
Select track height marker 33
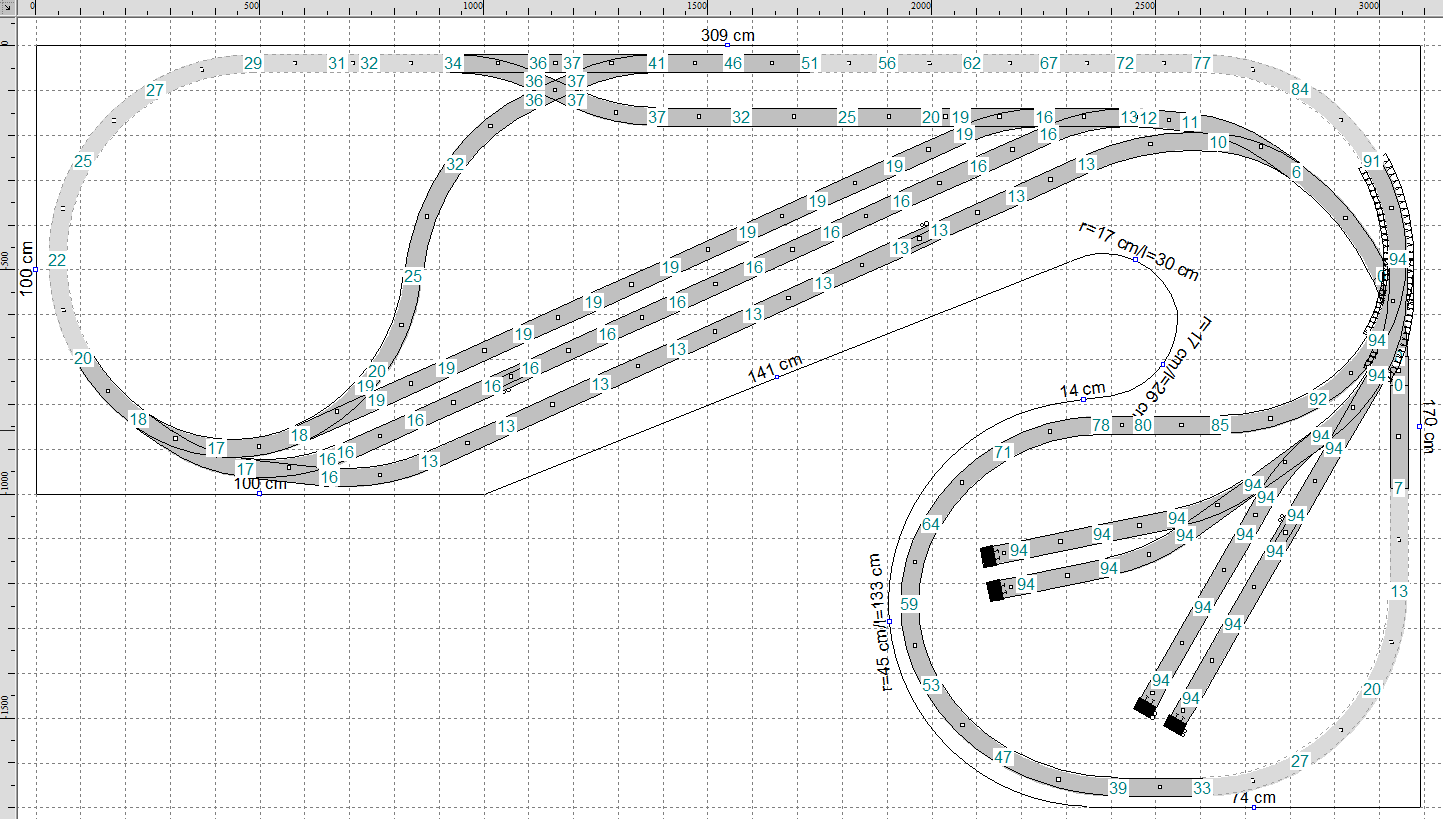pos(1202,789)
